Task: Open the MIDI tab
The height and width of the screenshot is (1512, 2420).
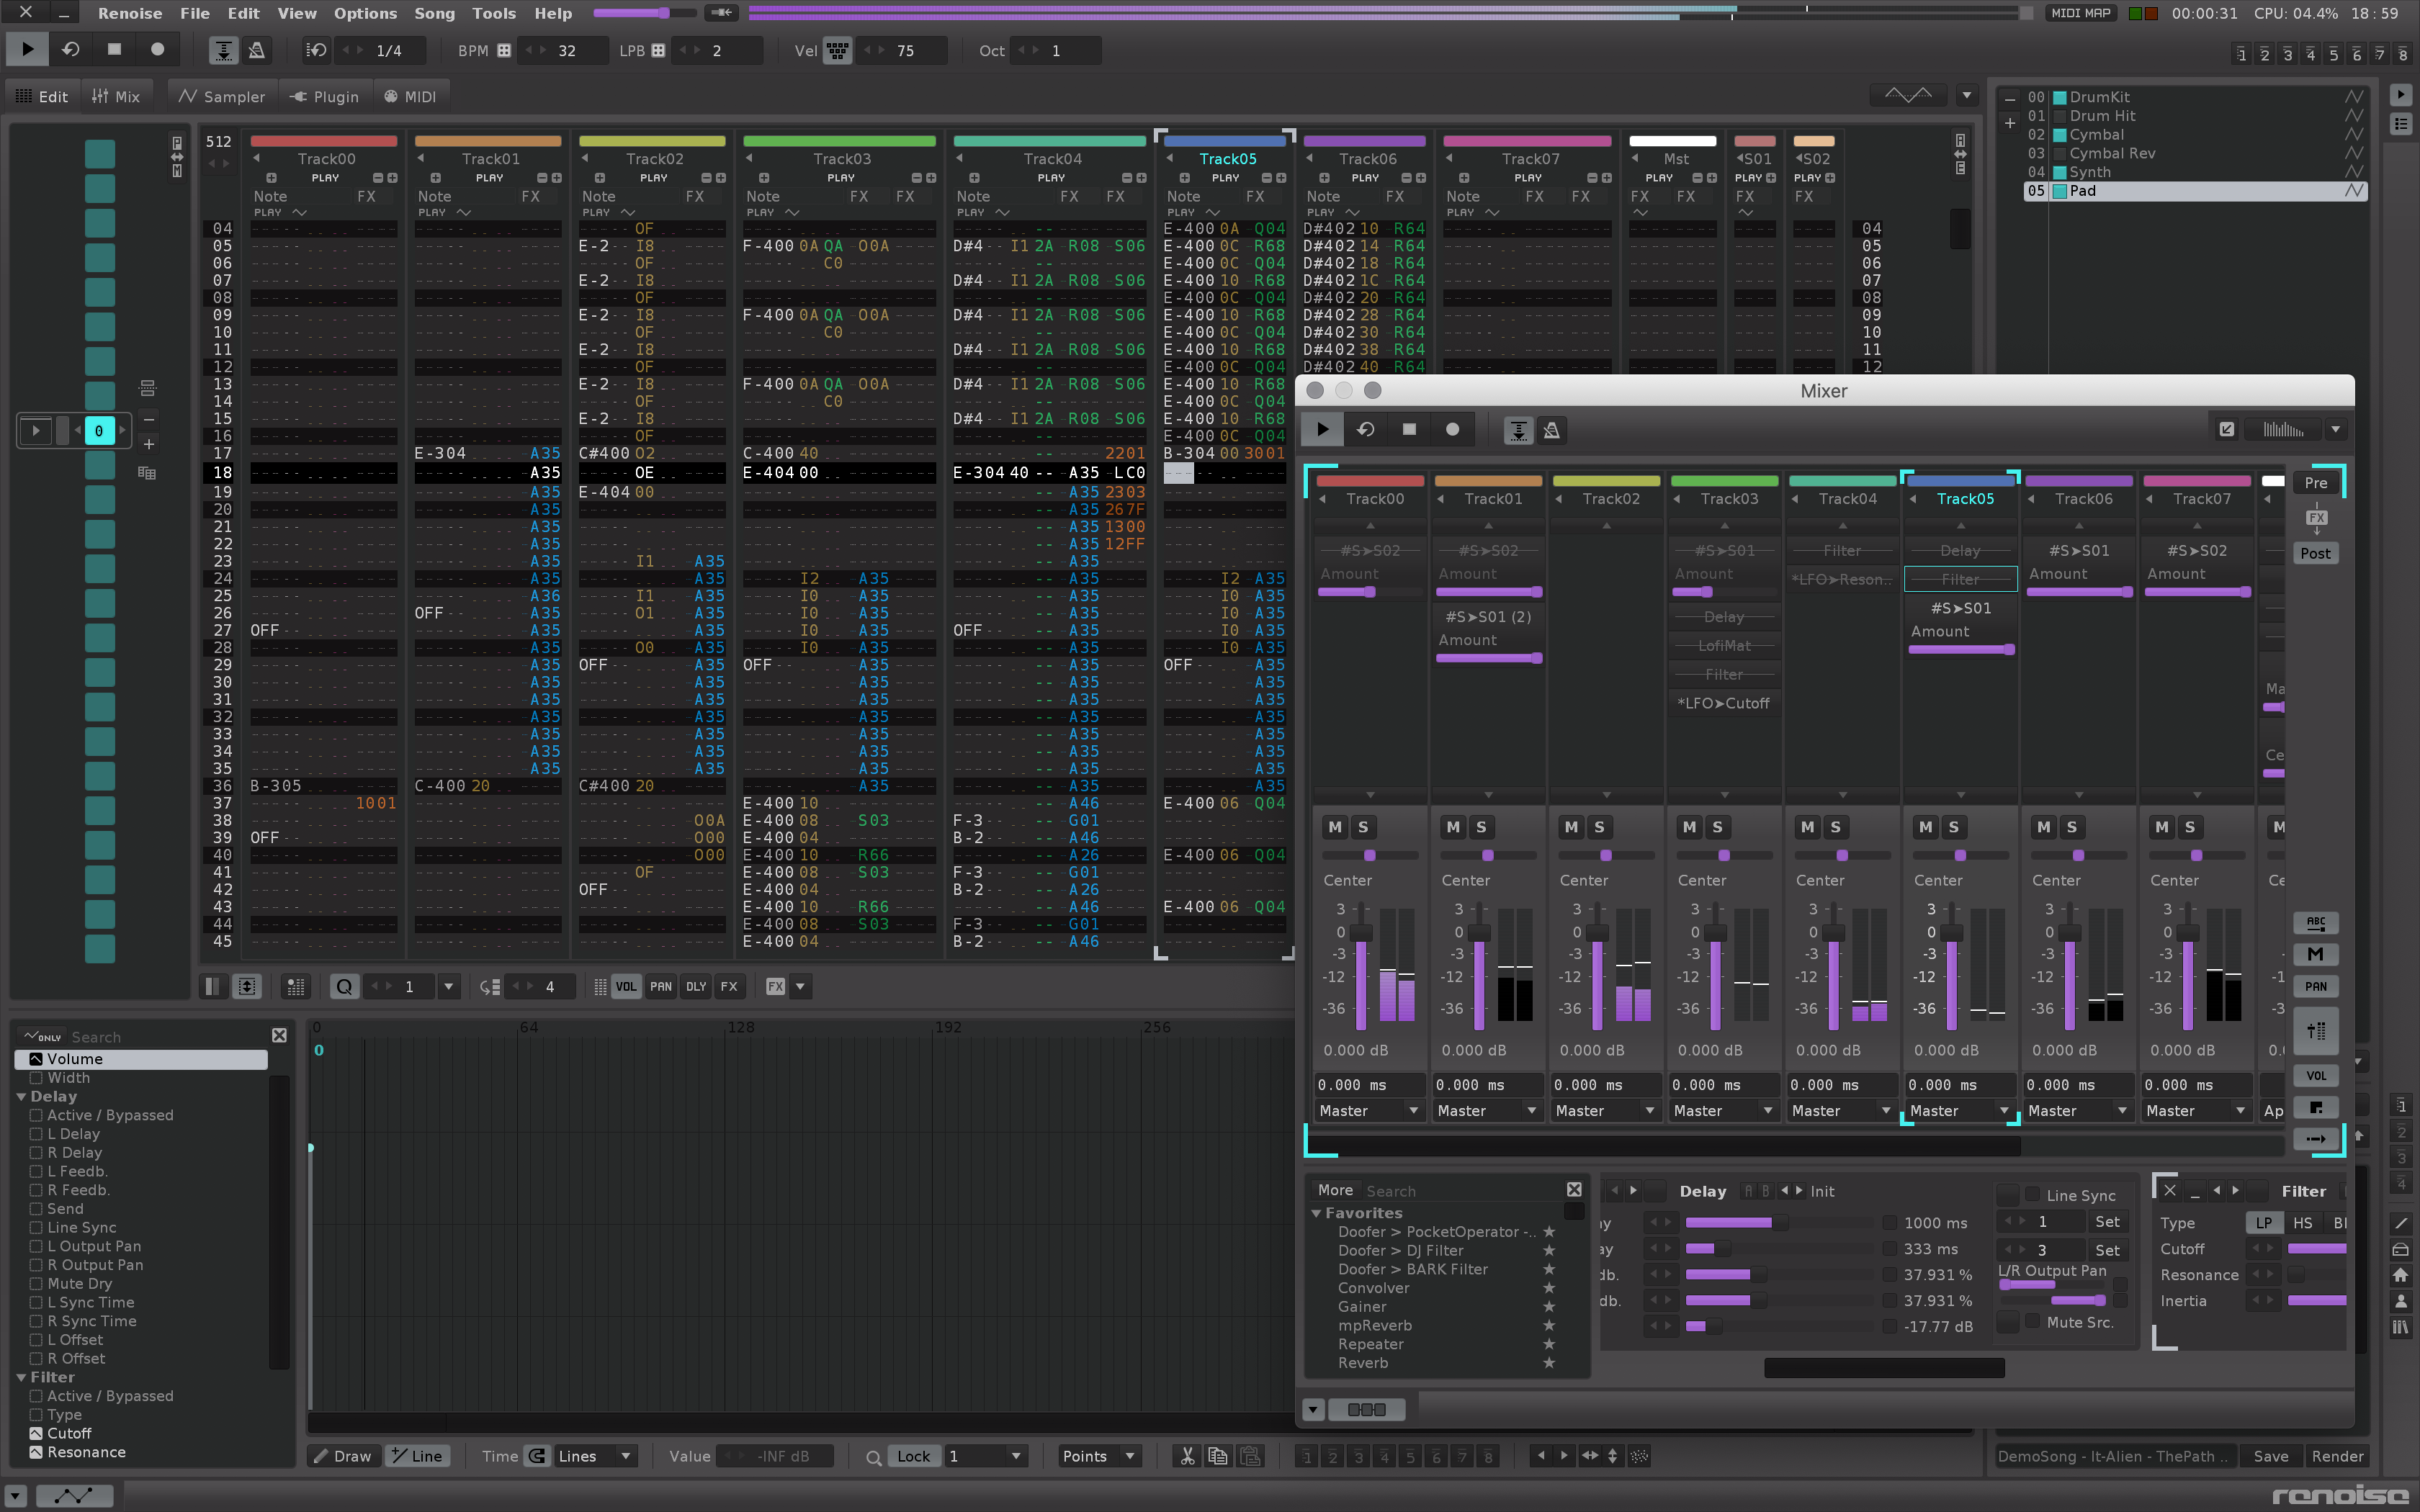Action: point(411,96)
